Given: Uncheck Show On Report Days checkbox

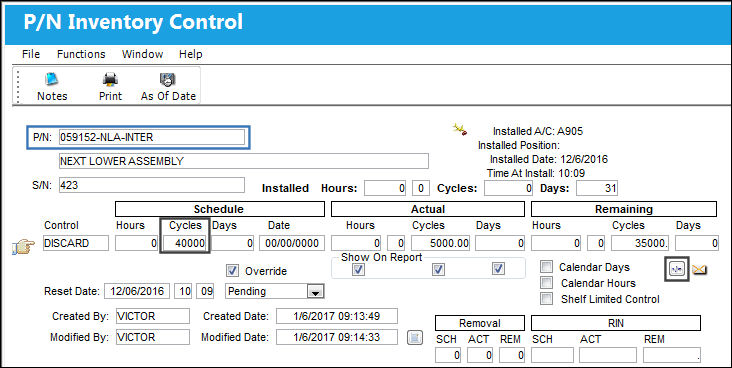Looking at the screenshot, I should [x=499, y=269].
